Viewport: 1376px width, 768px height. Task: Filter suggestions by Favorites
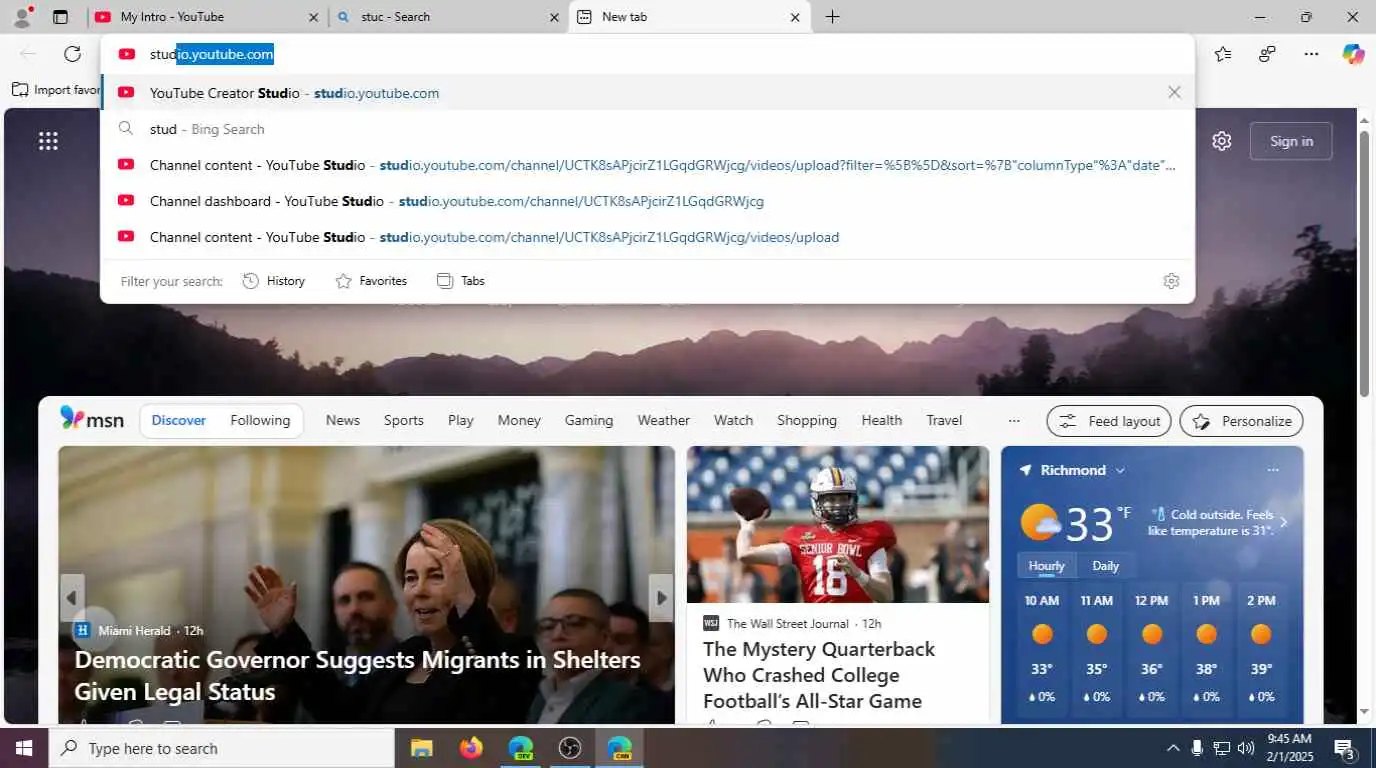(371, 281)
